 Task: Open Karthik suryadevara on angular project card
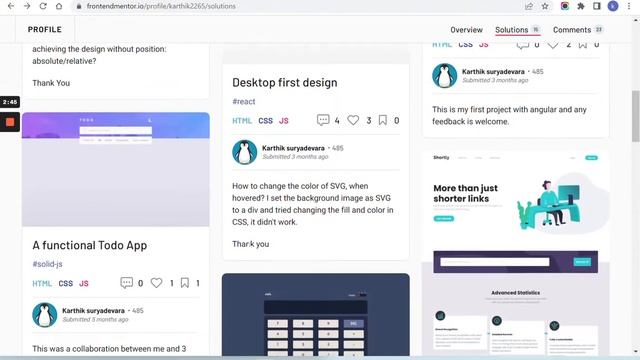pos(493,71)
